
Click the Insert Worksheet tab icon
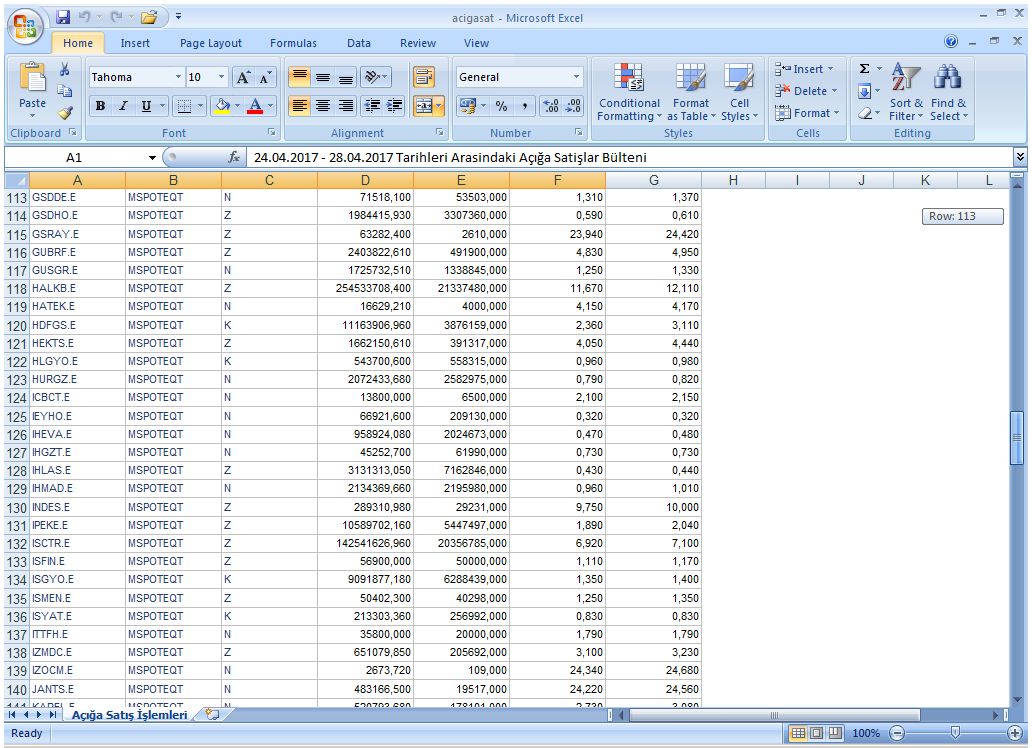212,714
